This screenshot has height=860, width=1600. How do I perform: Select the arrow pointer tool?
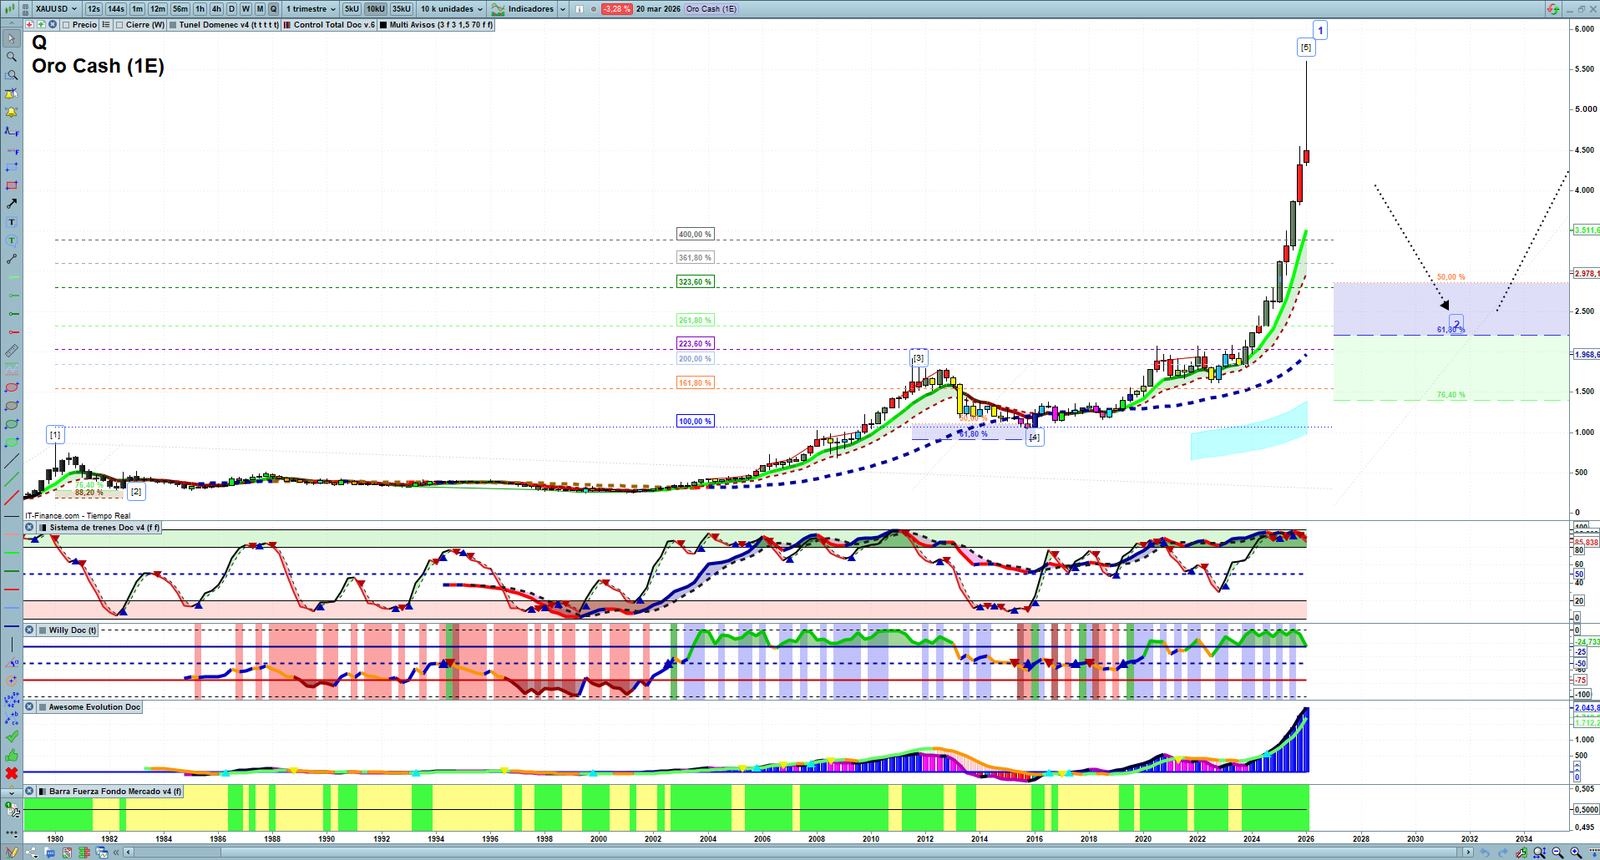click(x=11, y=39)
